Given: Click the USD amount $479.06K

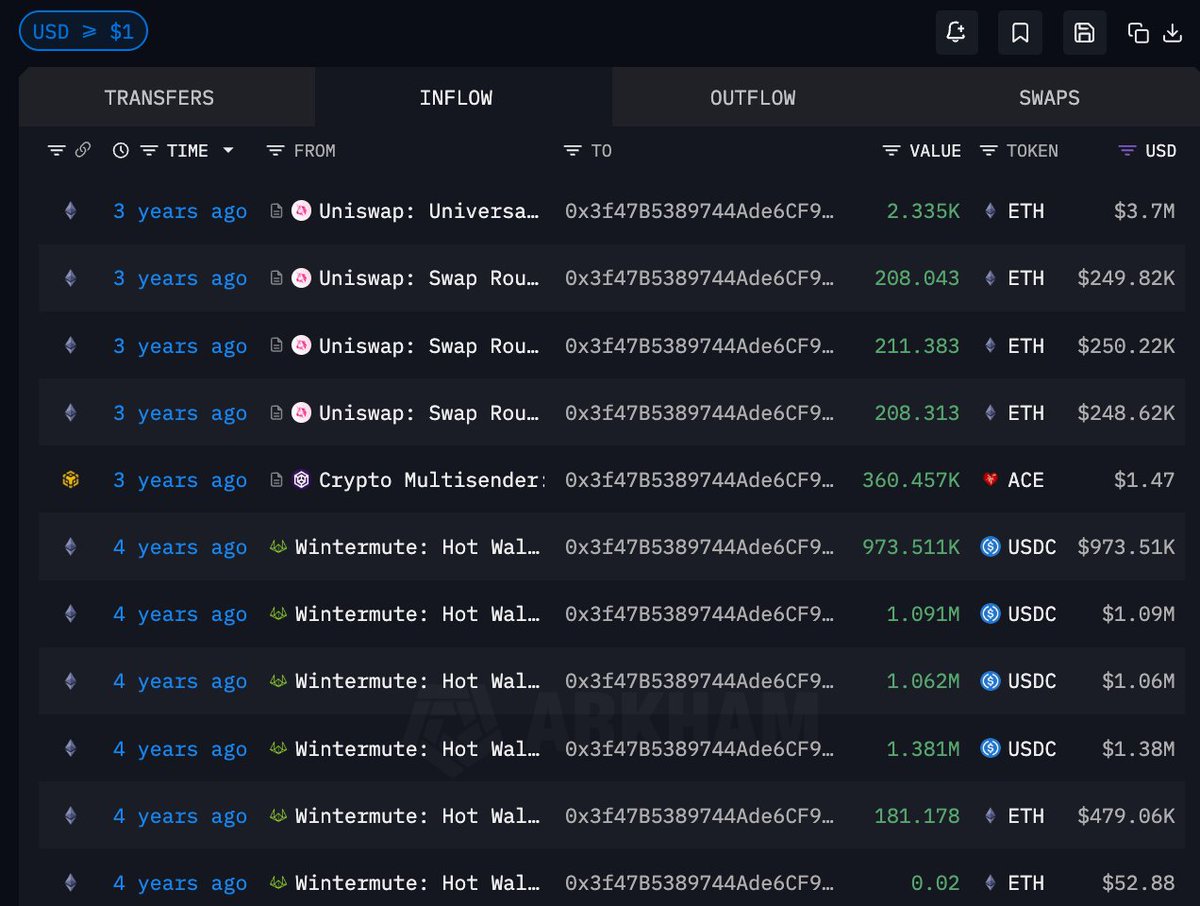Looking at the screenshot, I should click(1126, 816).
